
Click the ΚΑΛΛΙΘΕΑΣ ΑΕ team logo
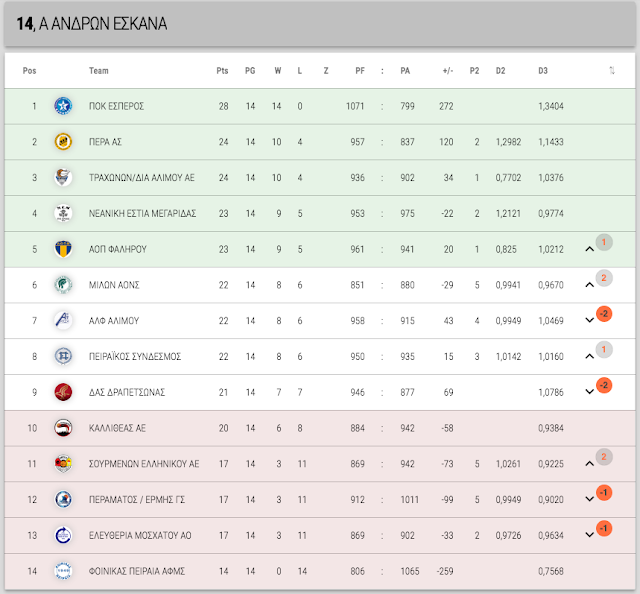pos(63,428)
